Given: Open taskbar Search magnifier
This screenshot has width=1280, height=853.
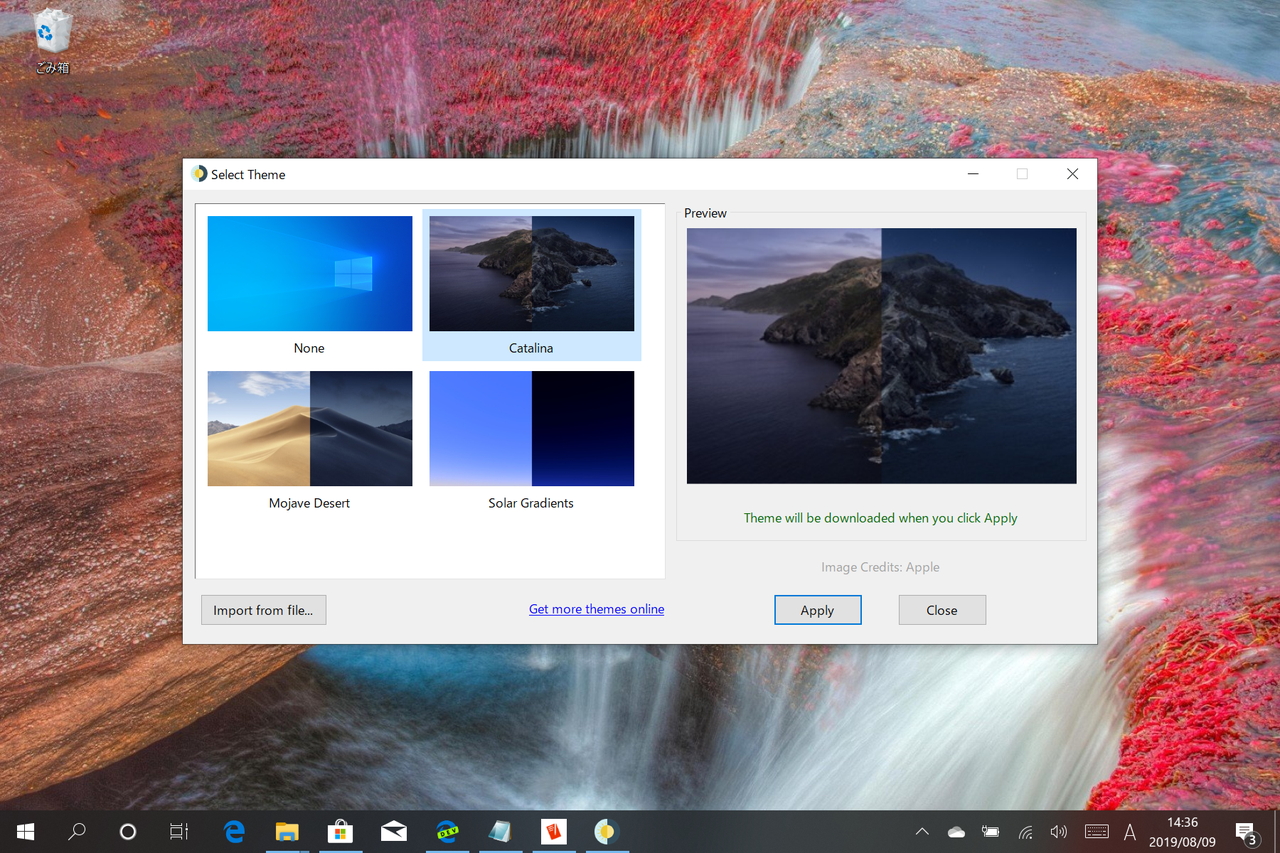Looking at the screenshot, I should [77, 831].
